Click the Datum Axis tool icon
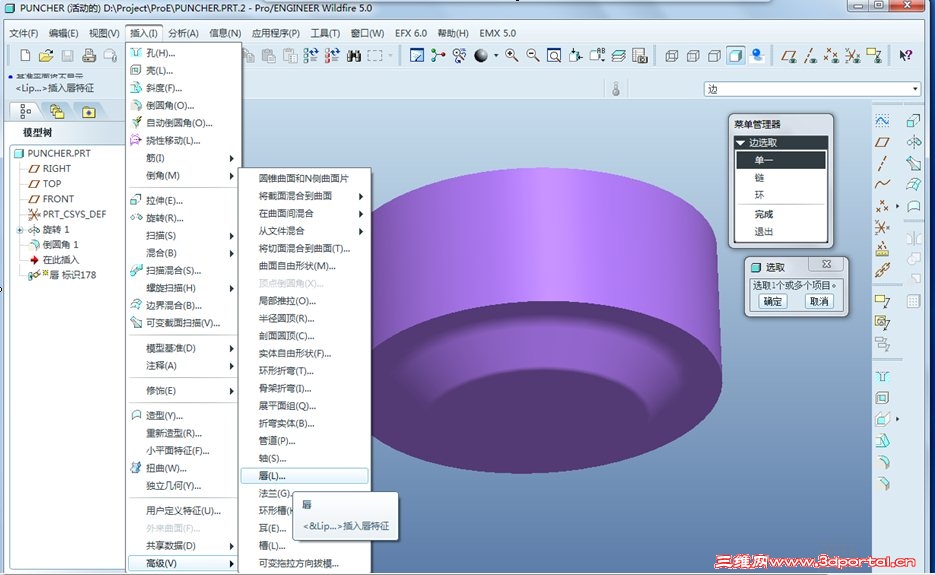This screenshot has height=575, width=935. [x=882, y=163]
